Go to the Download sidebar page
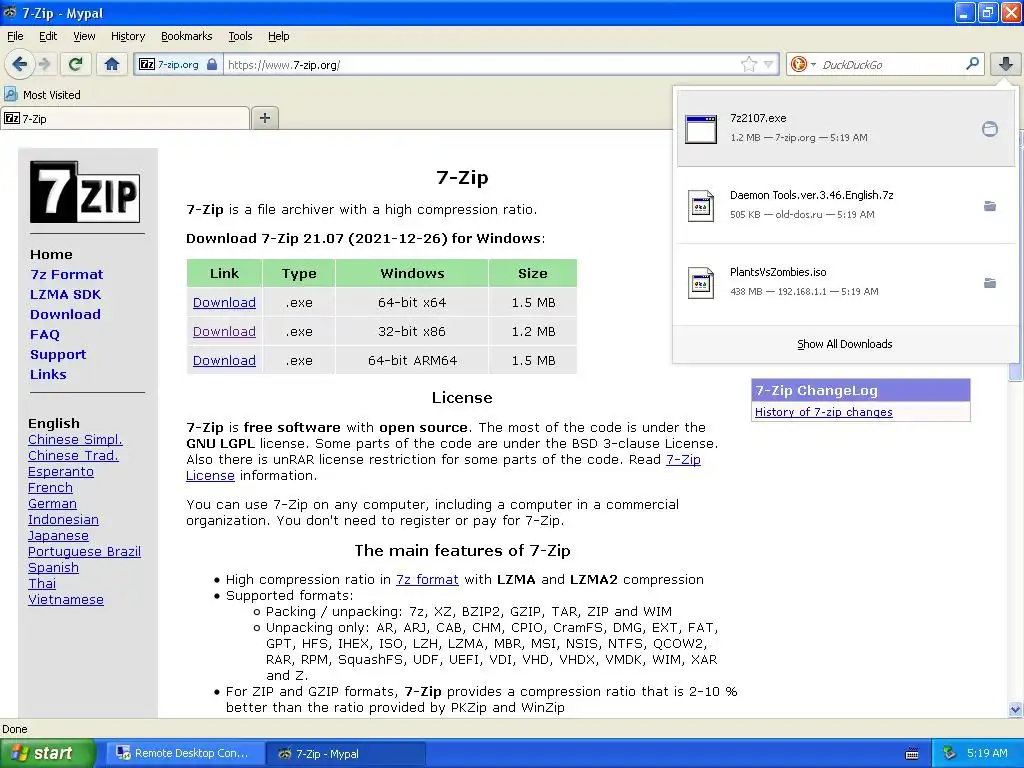Image resolution: width=1024 pixels, height=768 pixels. [x=65, y=314]
